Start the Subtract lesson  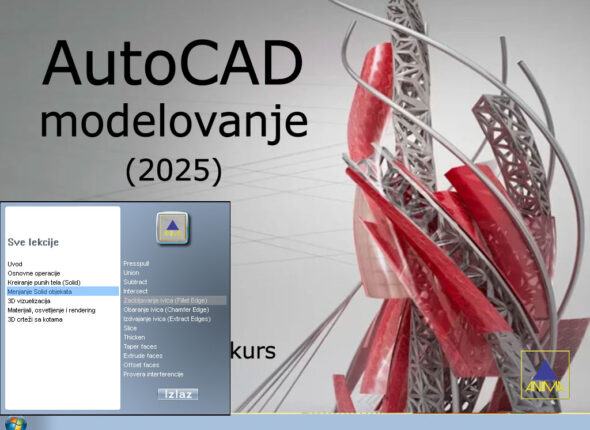(x=135, y=282)
